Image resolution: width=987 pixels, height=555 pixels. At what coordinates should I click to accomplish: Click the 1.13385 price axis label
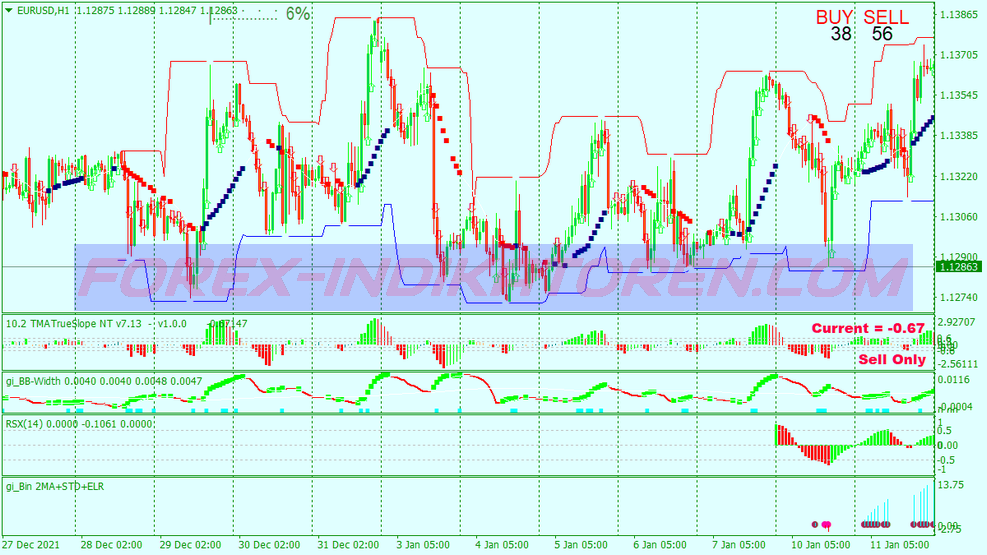coord(959,135)
